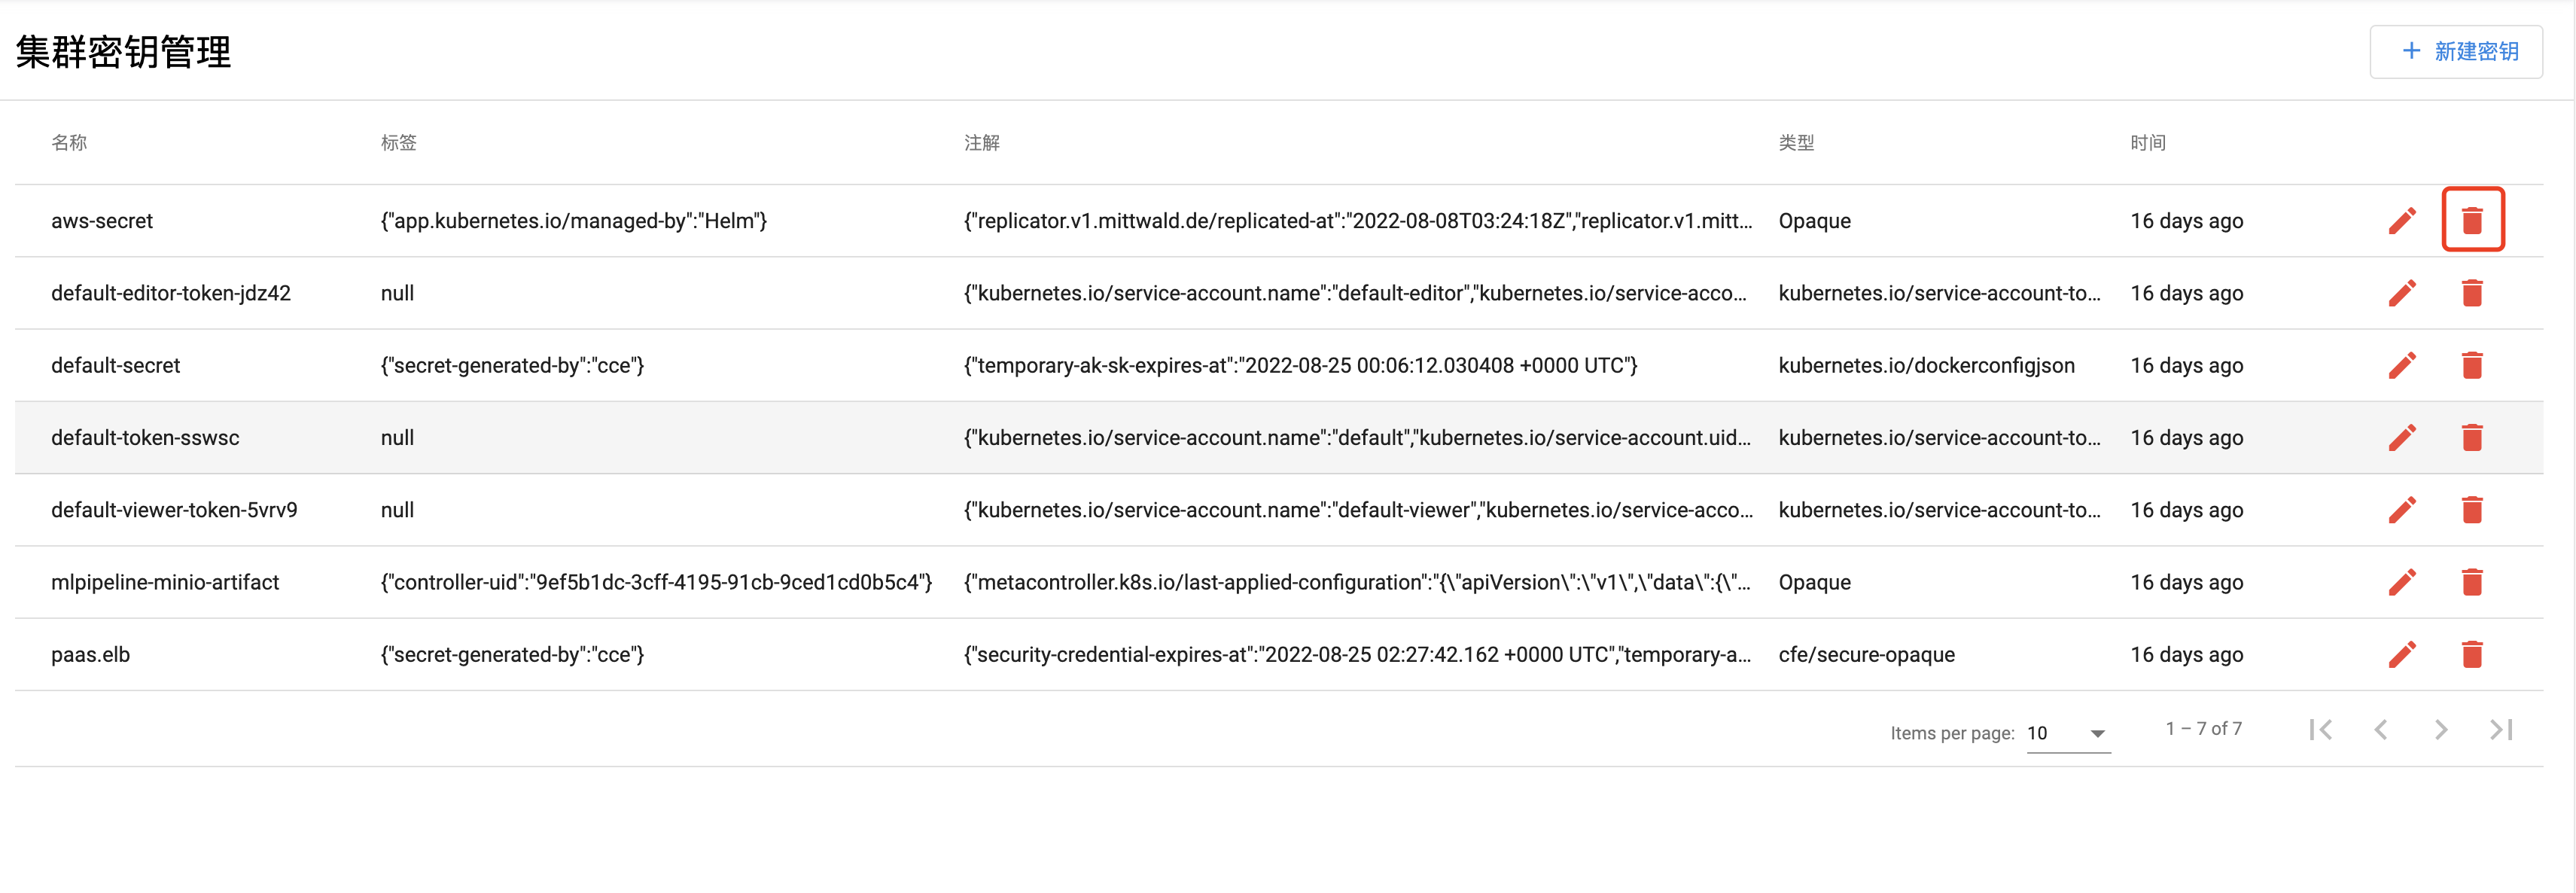
Task: Edit the paas.elb secret
Action: coord(2402,654)
